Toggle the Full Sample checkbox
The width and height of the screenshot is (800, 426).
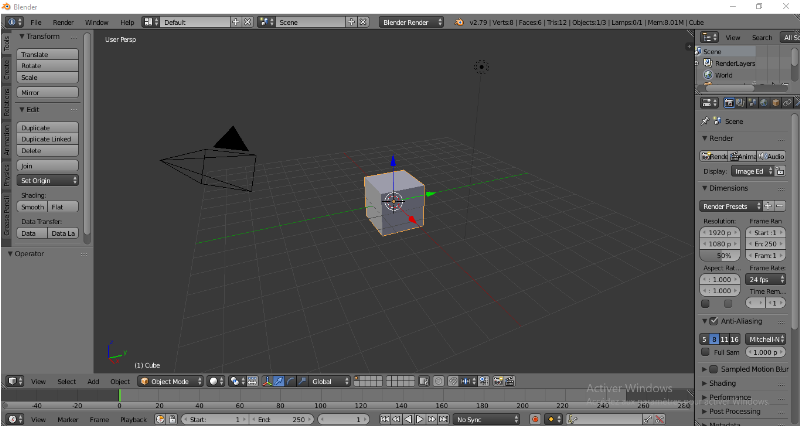[x=706, y=352]
